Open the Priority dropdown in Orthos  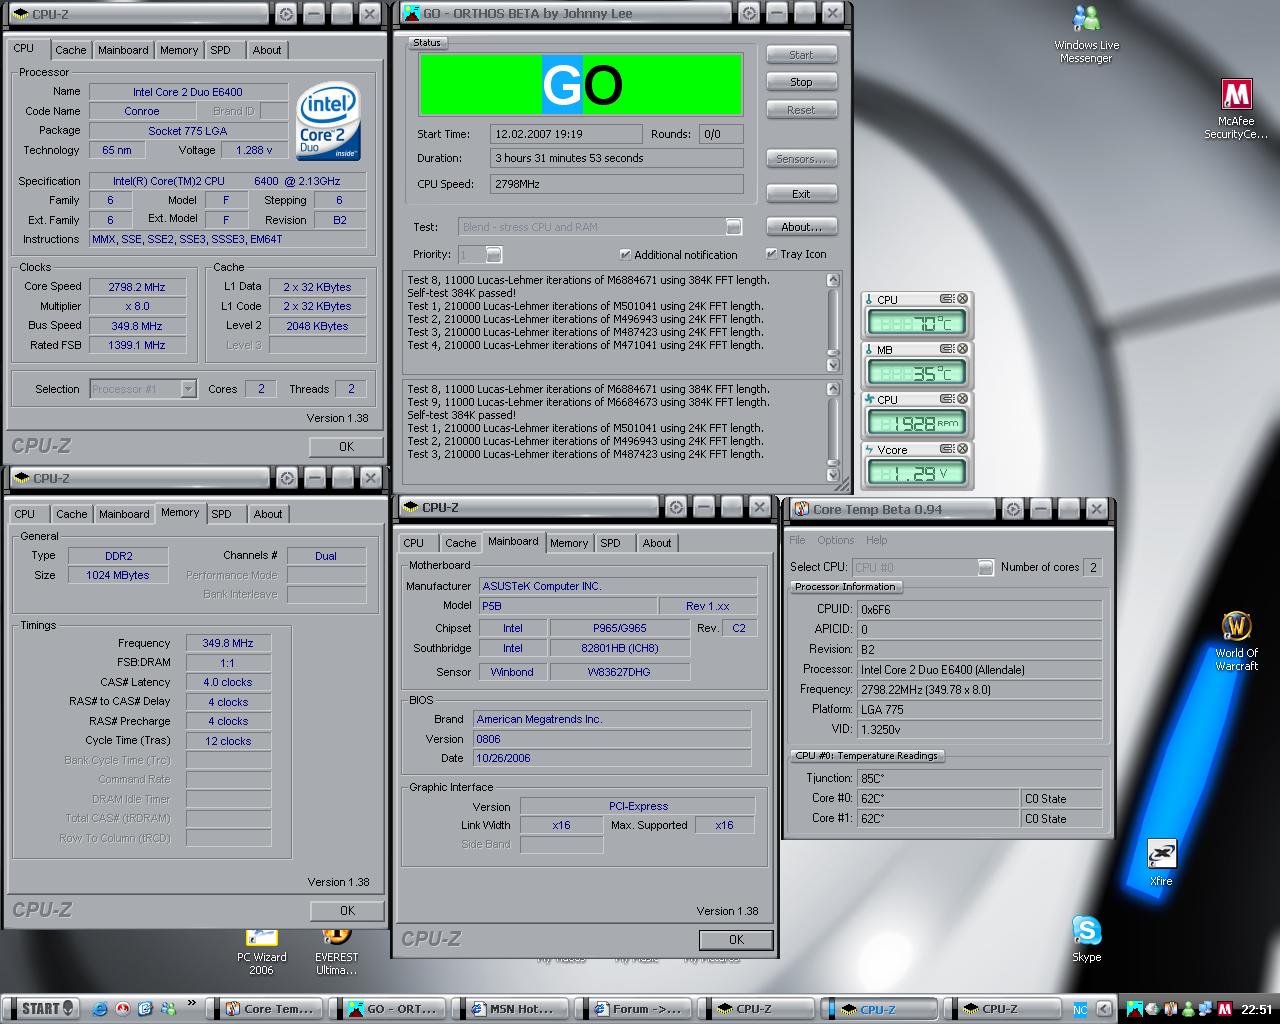(x=493, y=255)
